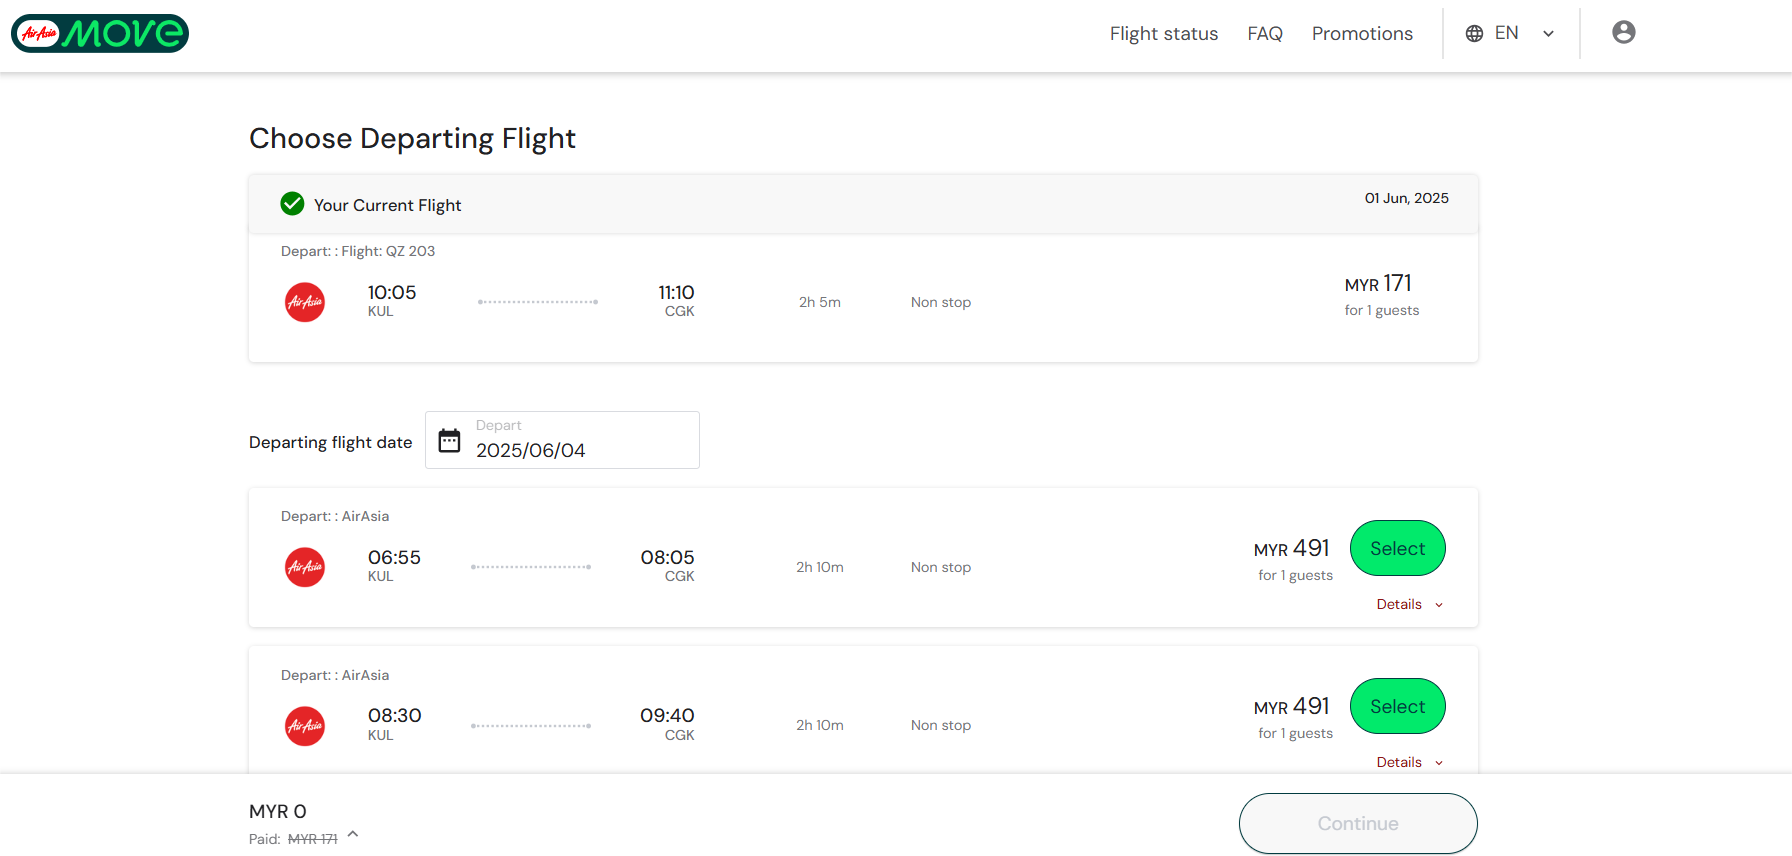Expand Details for the 06:55 flight
Screen dimensions: 1792x856
pos(1409,604)
